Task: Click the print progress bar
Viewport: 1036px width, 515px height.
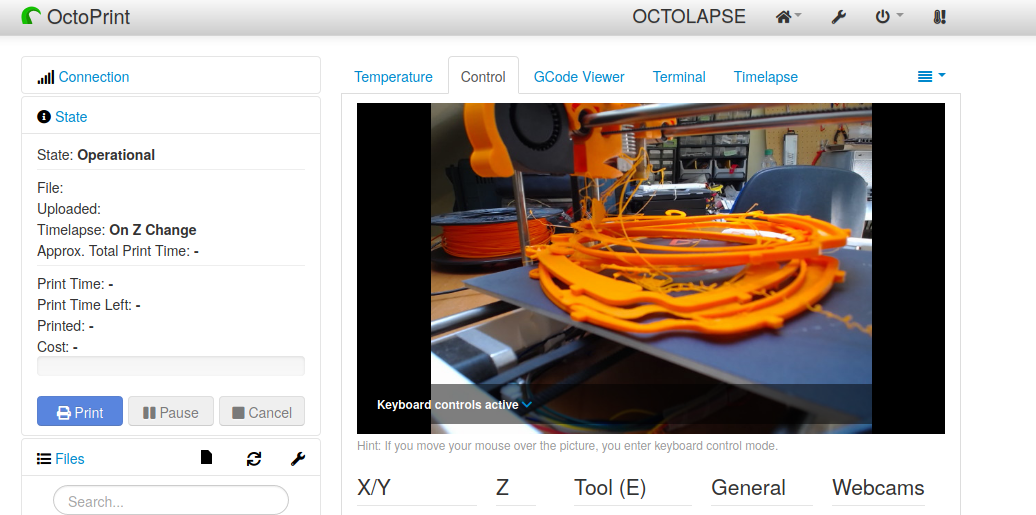Action: [x=171, y=366]
